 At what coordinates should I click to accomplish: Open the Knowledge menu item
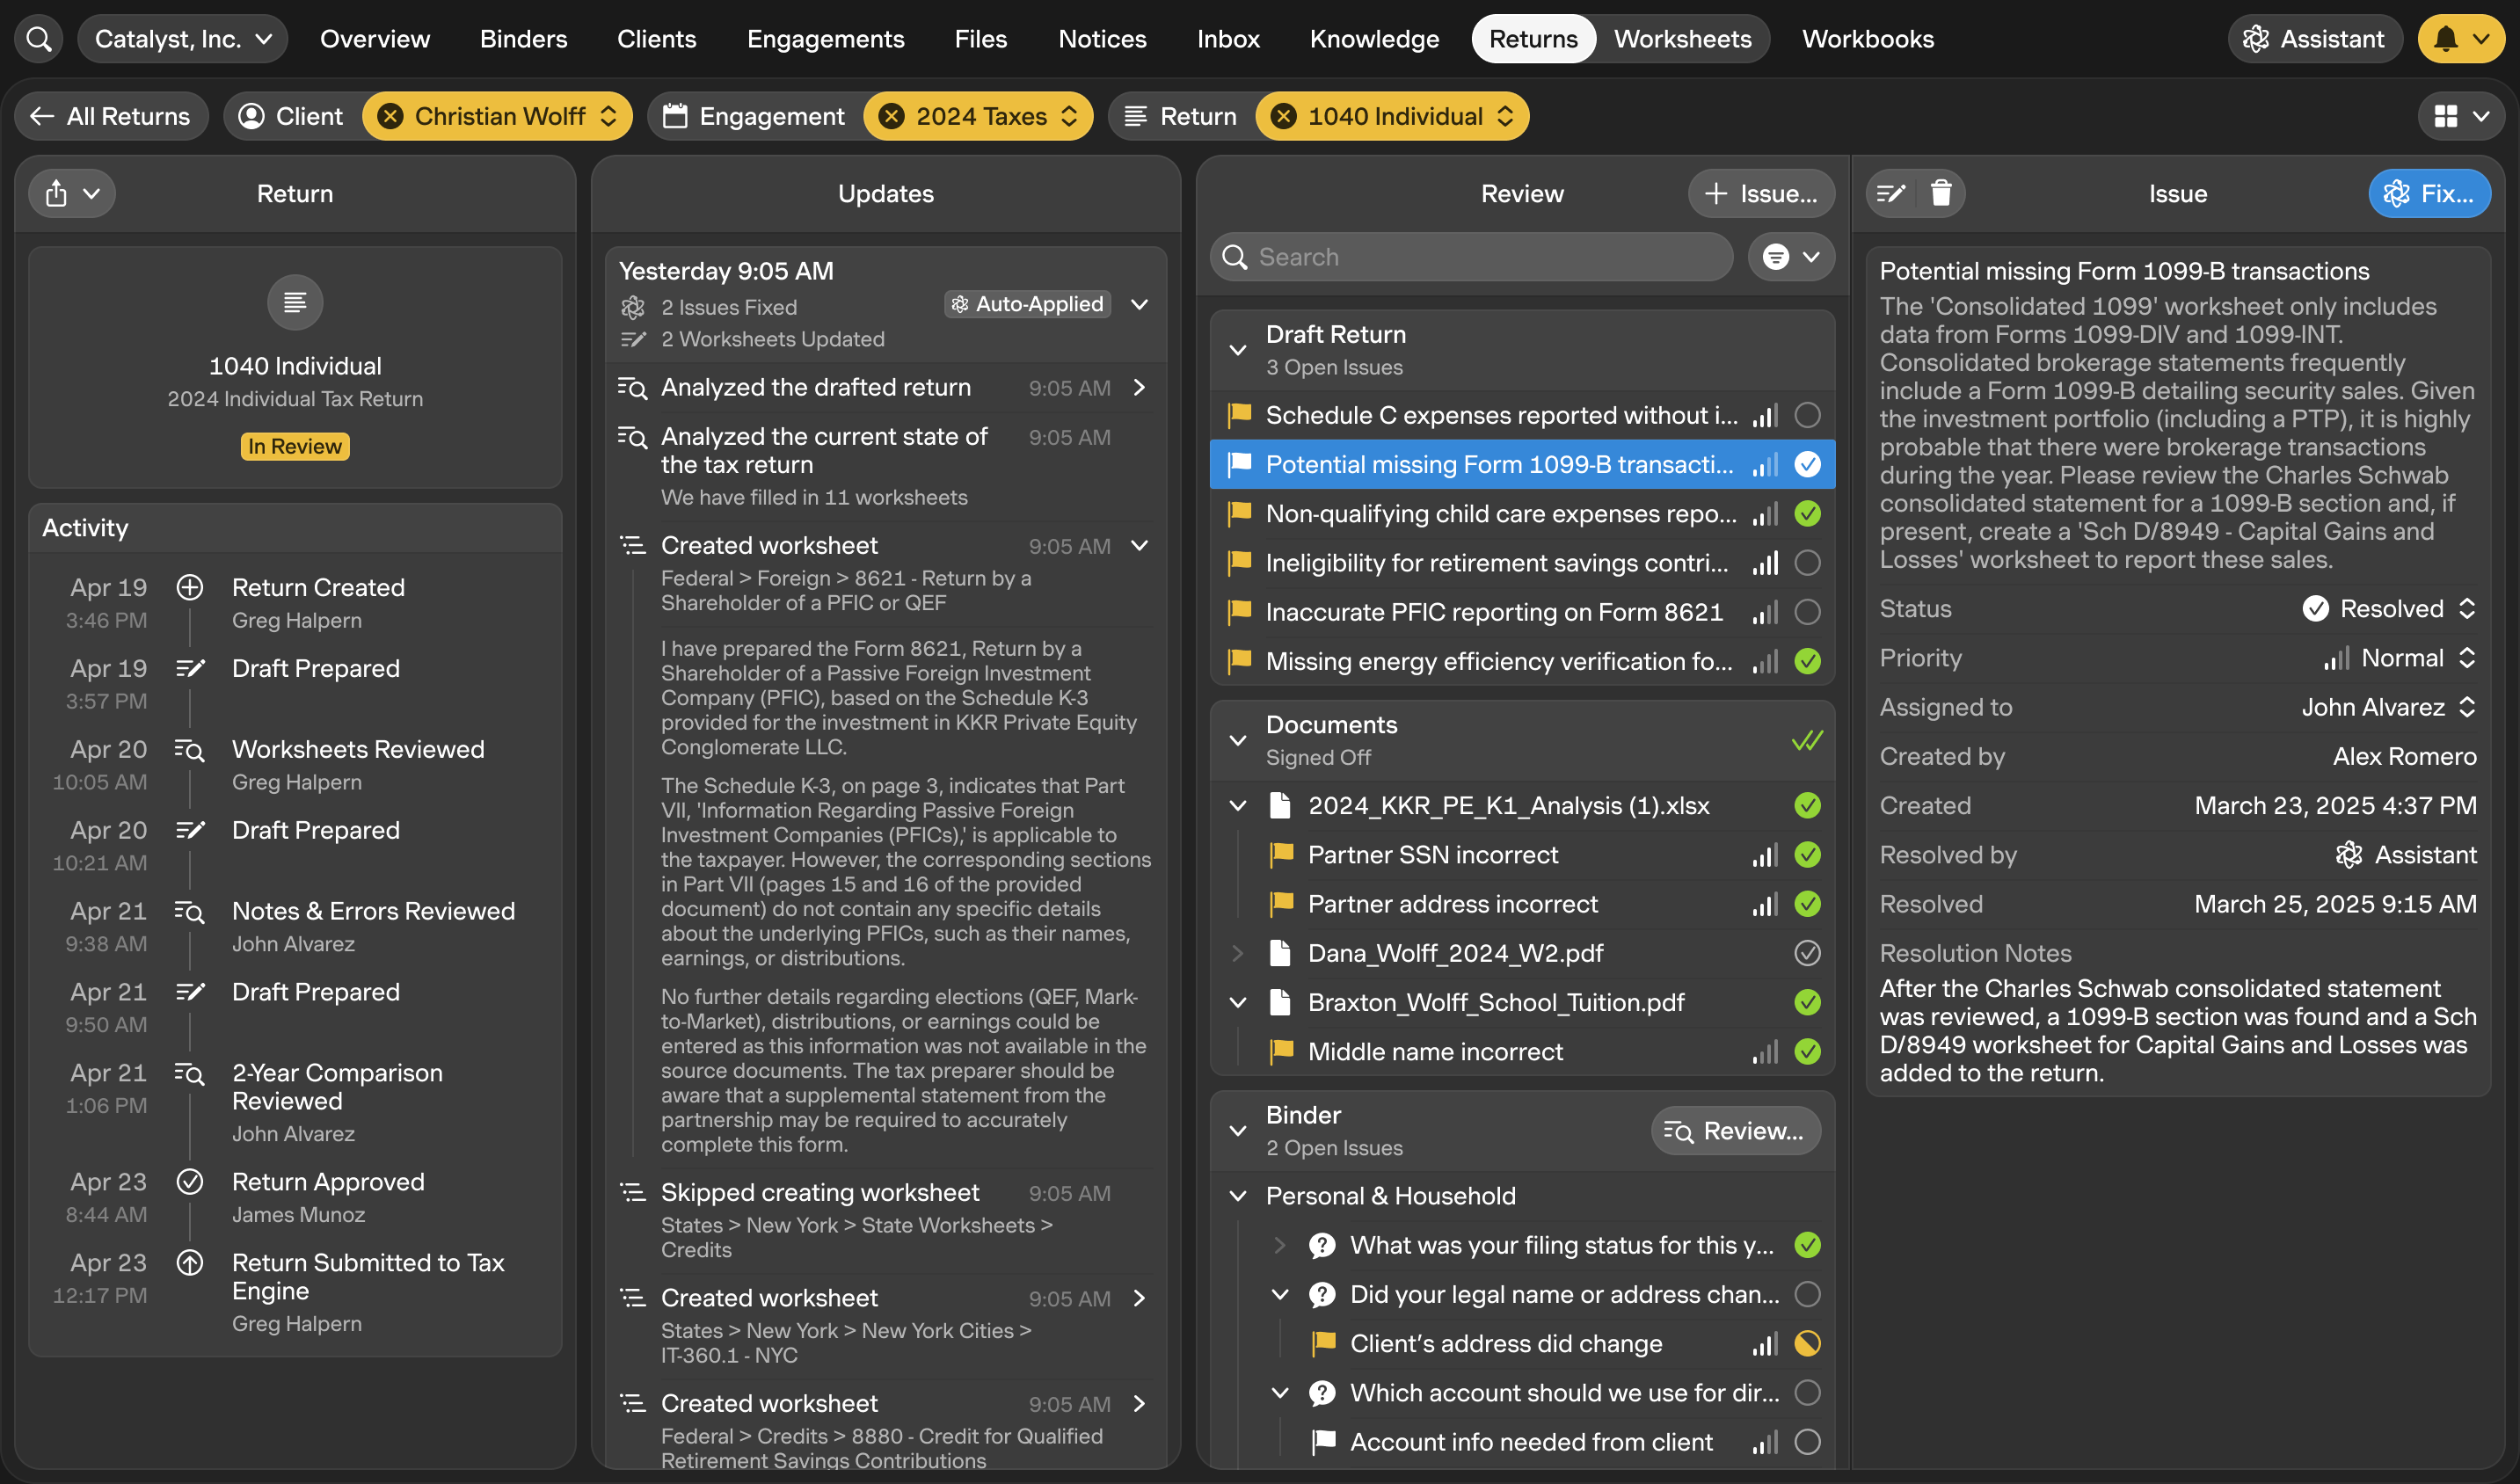(x=1374, y=39)
